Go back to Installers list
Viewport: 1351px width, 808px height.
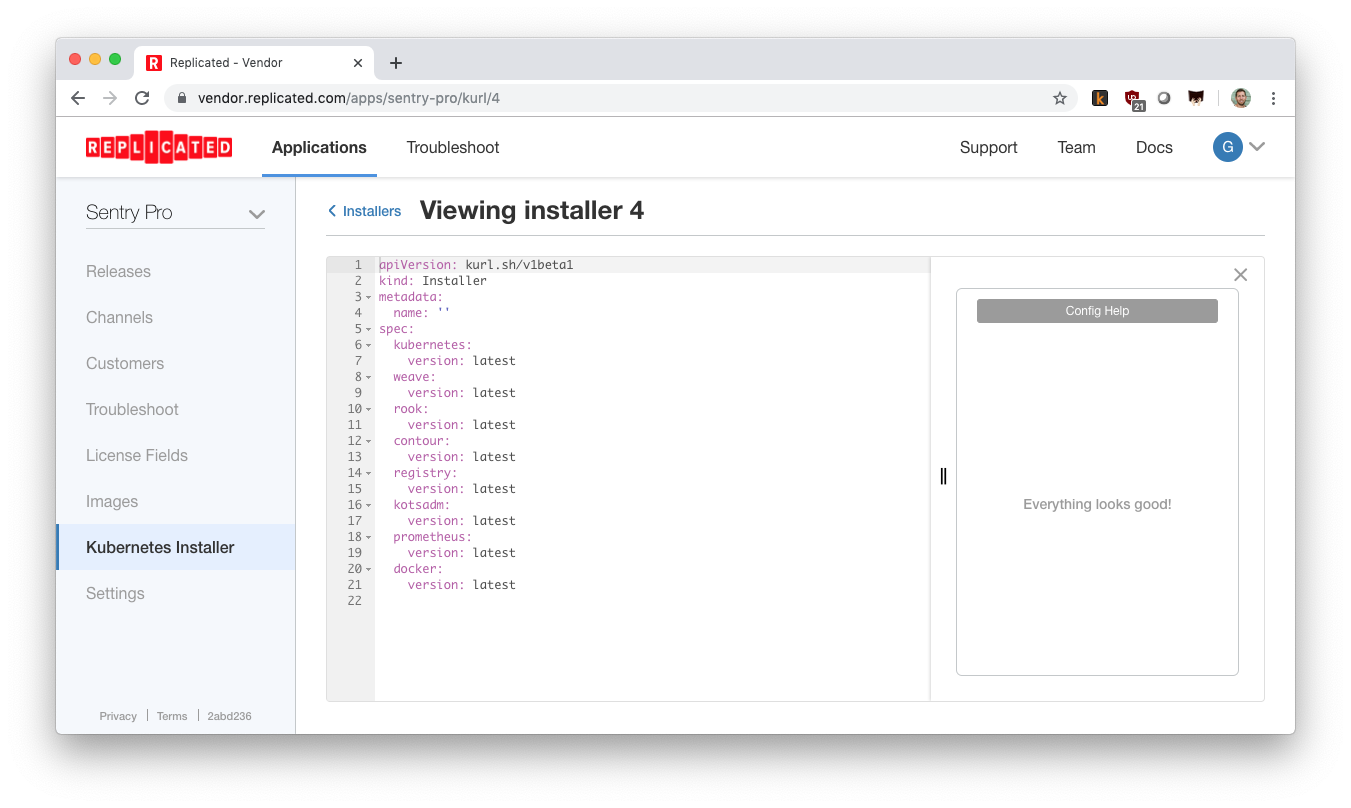365,211
